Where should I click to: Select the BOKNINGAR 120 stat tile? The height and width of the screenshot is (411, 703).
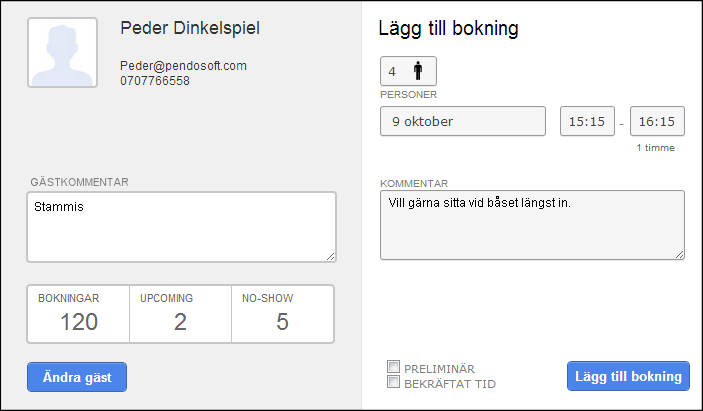coord(78,314)
